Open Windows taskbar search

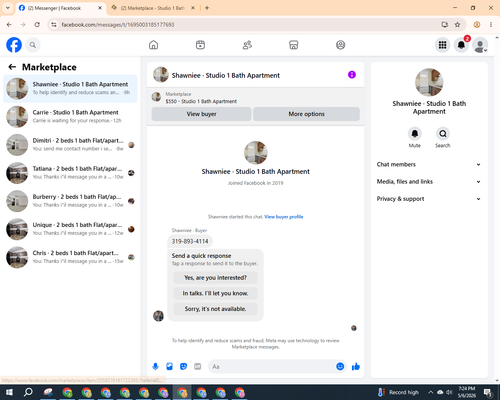[28, 392]
